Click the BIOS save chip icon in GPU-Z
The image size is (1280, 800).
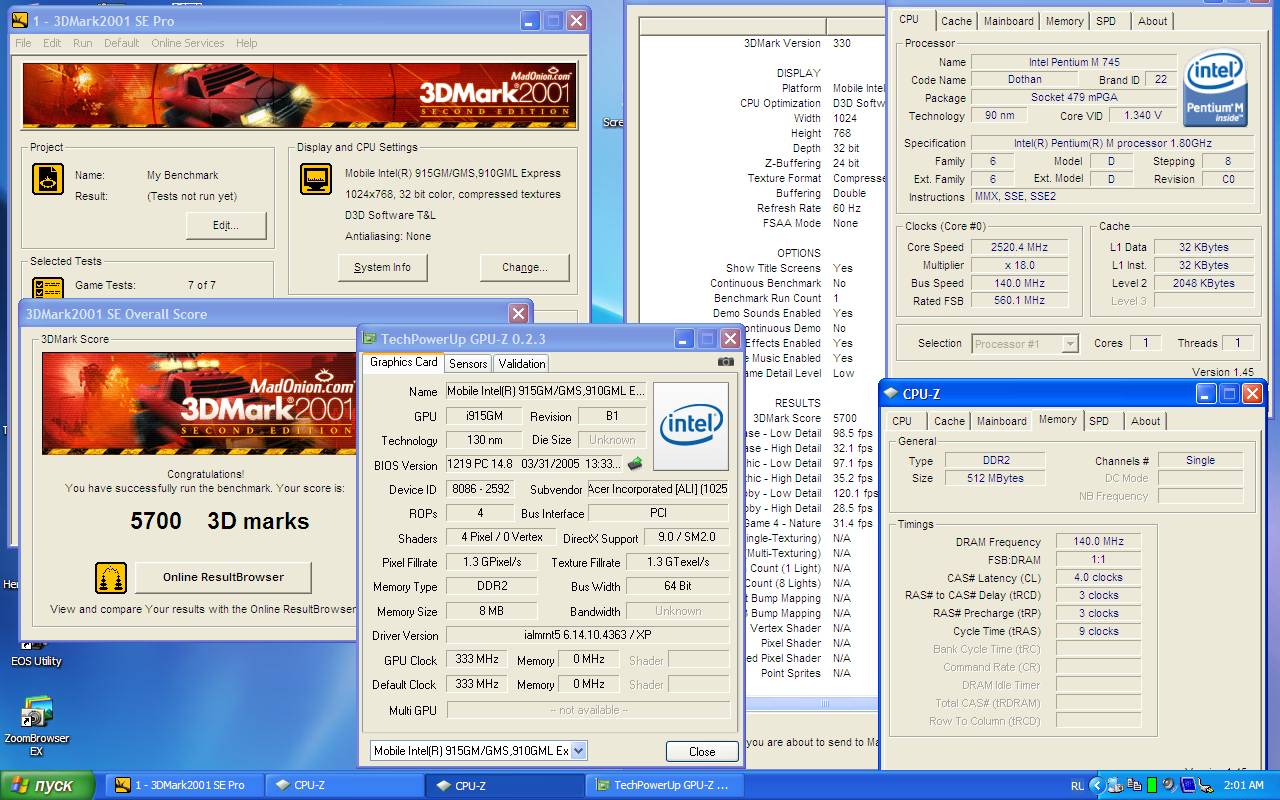coord(635,464)
